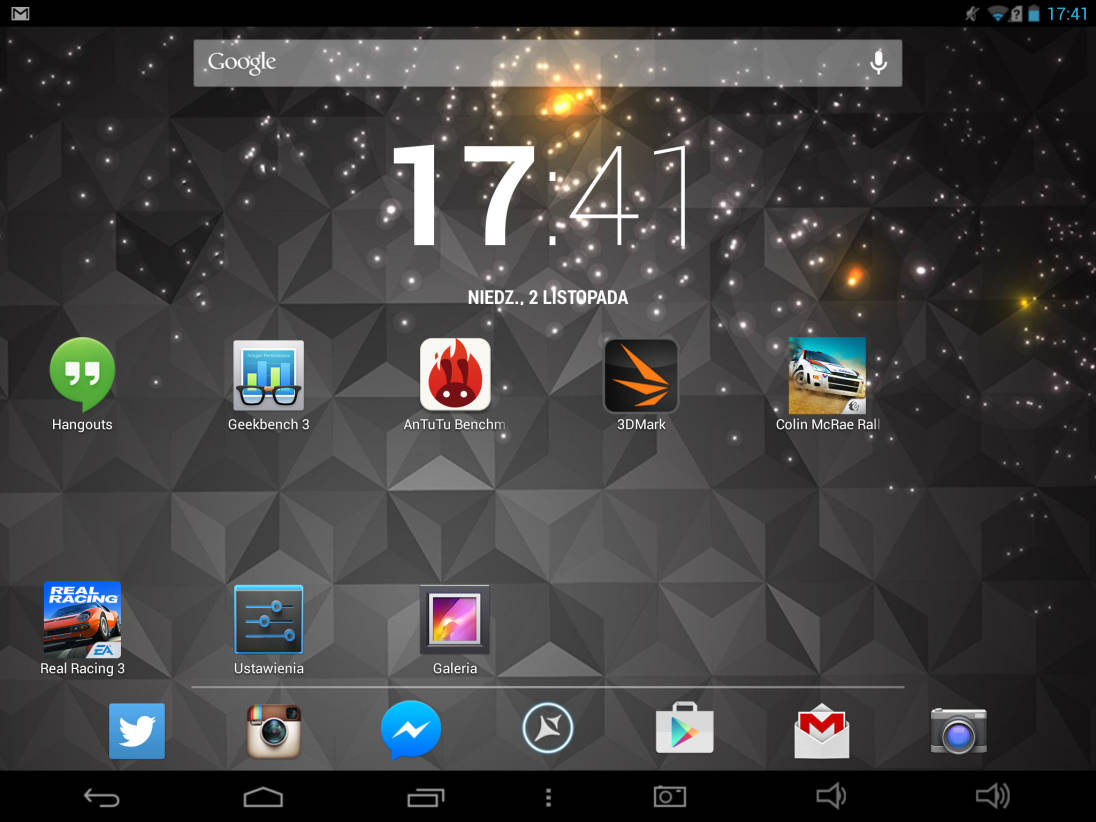This screenshot has width=1096, height=822.
Task: Open Gmail from the dock
Action: click(822, 730)
